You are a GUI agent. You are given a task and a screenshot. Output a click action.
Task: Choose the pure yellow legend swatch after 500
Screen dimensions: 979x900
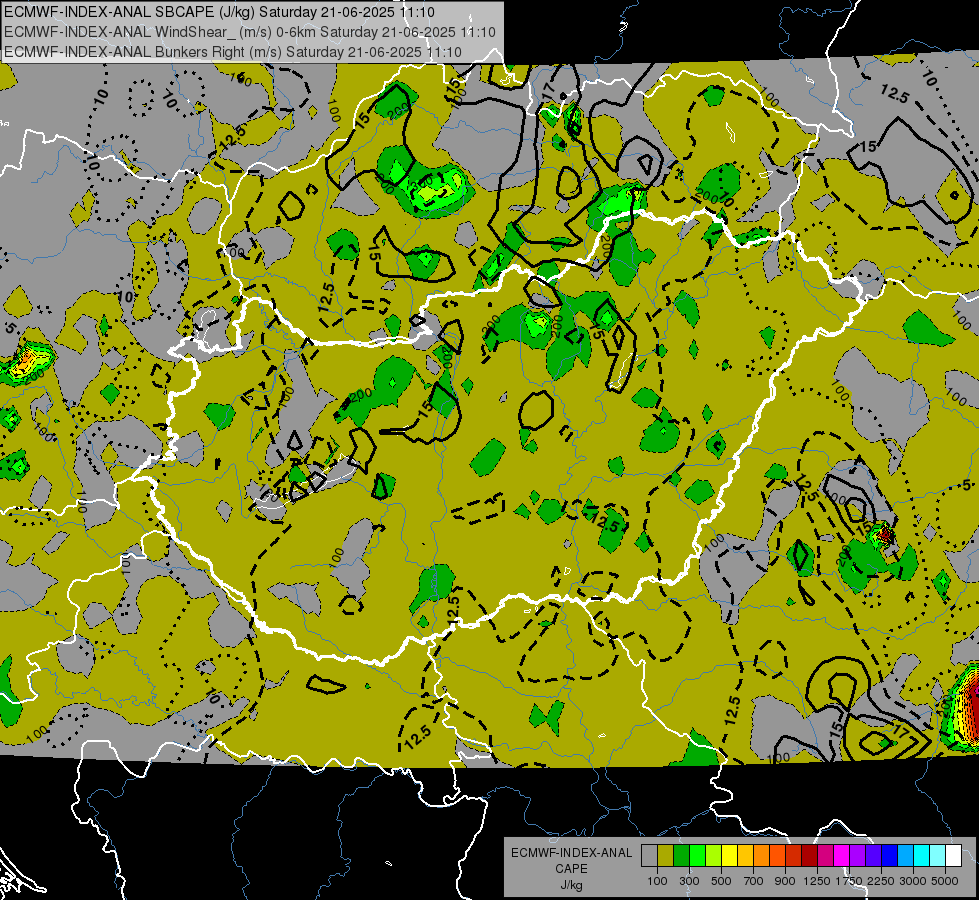(x=729, y=855)
